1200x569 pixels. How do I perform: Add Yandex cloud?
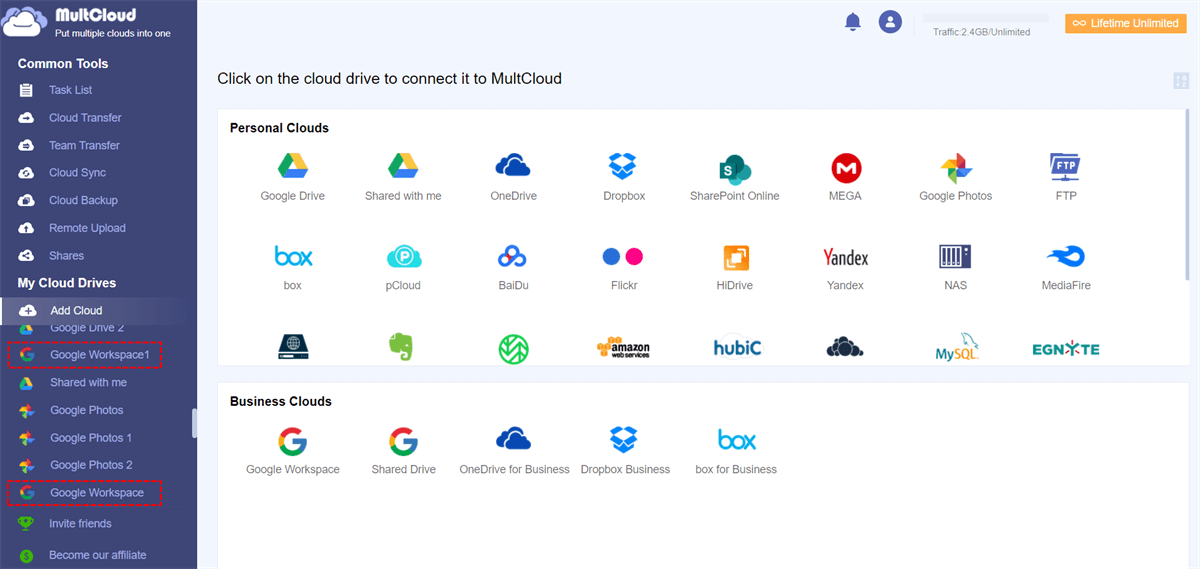[845, 267]
